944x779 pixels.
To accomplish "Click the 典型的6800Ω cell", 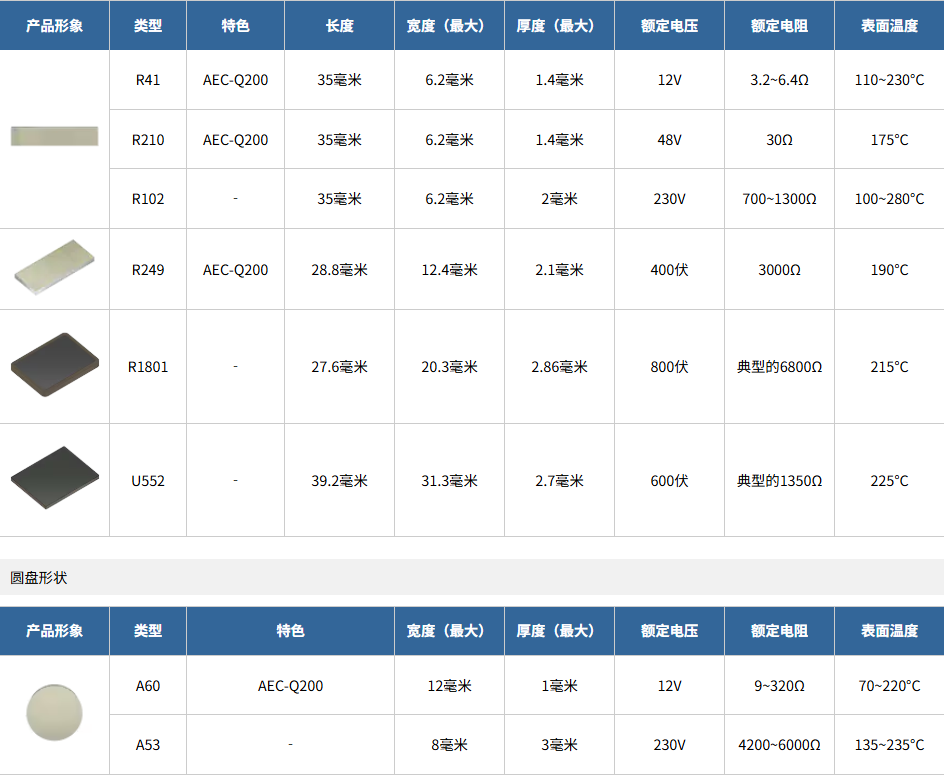I will [x=780, y=367].
